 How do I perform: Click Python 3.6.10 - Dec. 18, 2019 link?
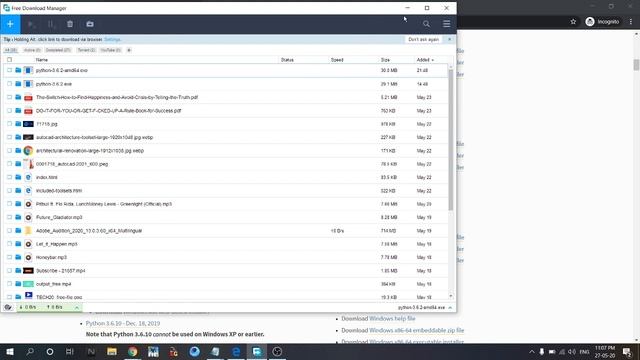(123, 323)
